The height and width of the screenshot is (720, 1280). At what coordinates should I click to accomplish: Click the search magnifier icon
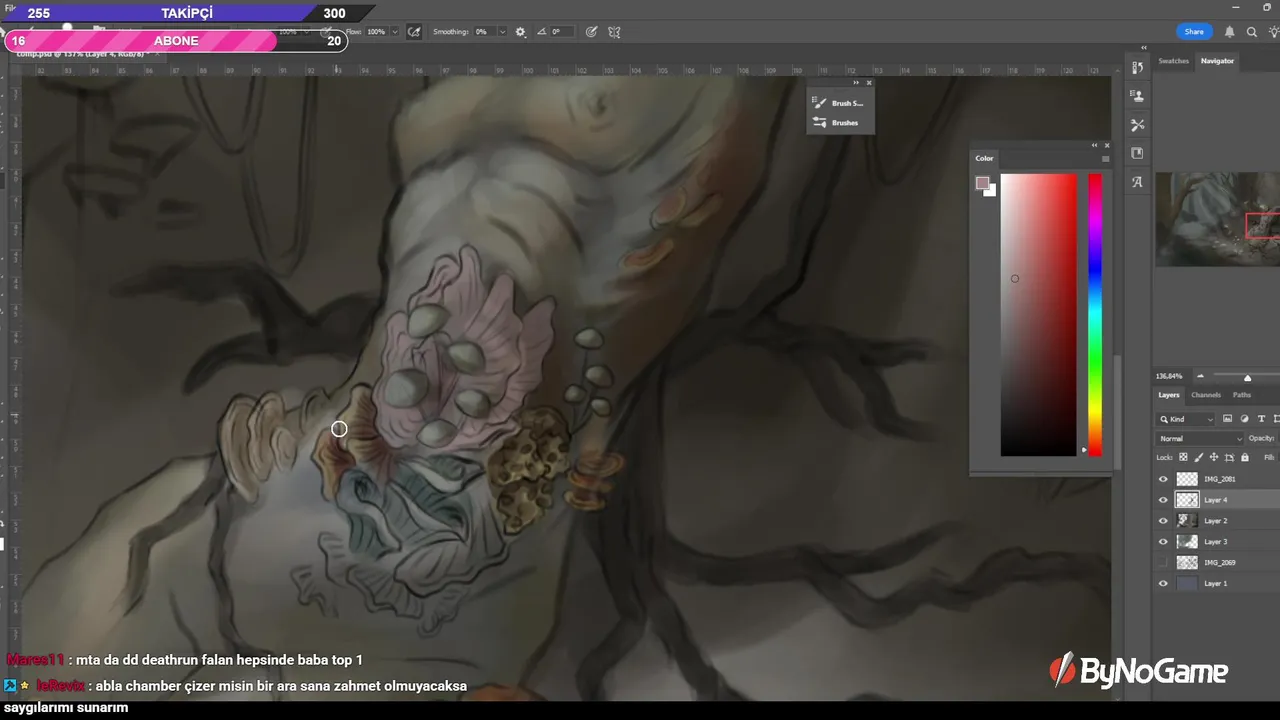(1252, 32)
